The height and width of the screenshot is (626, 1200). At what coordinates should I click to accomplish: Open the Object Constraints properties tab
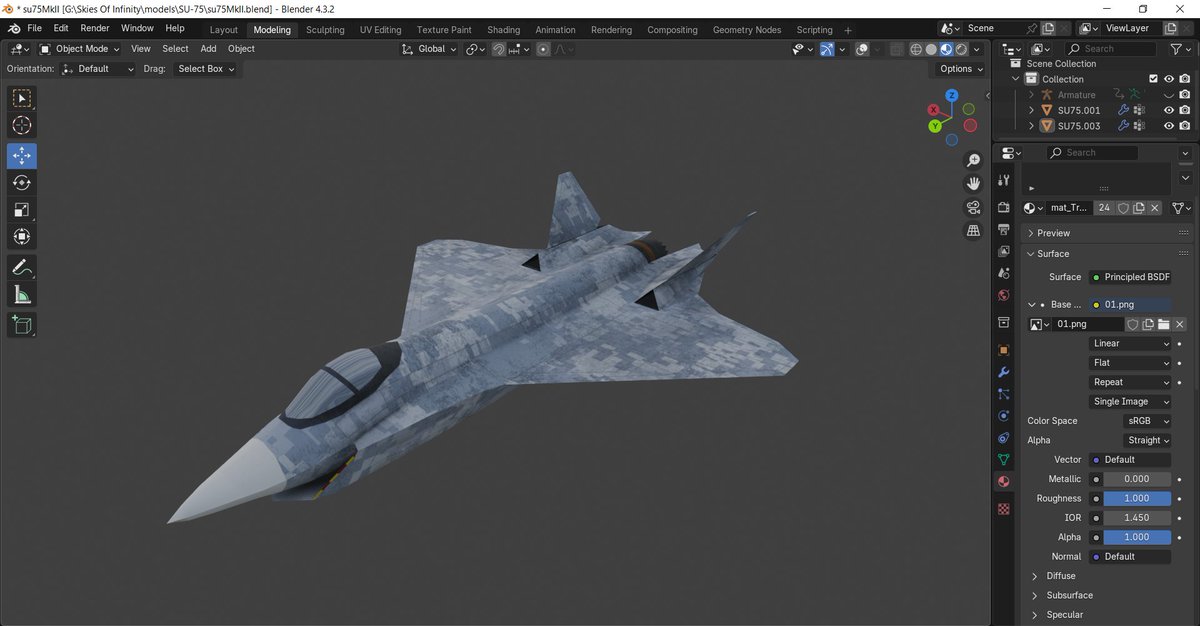tap(1004, 438)
